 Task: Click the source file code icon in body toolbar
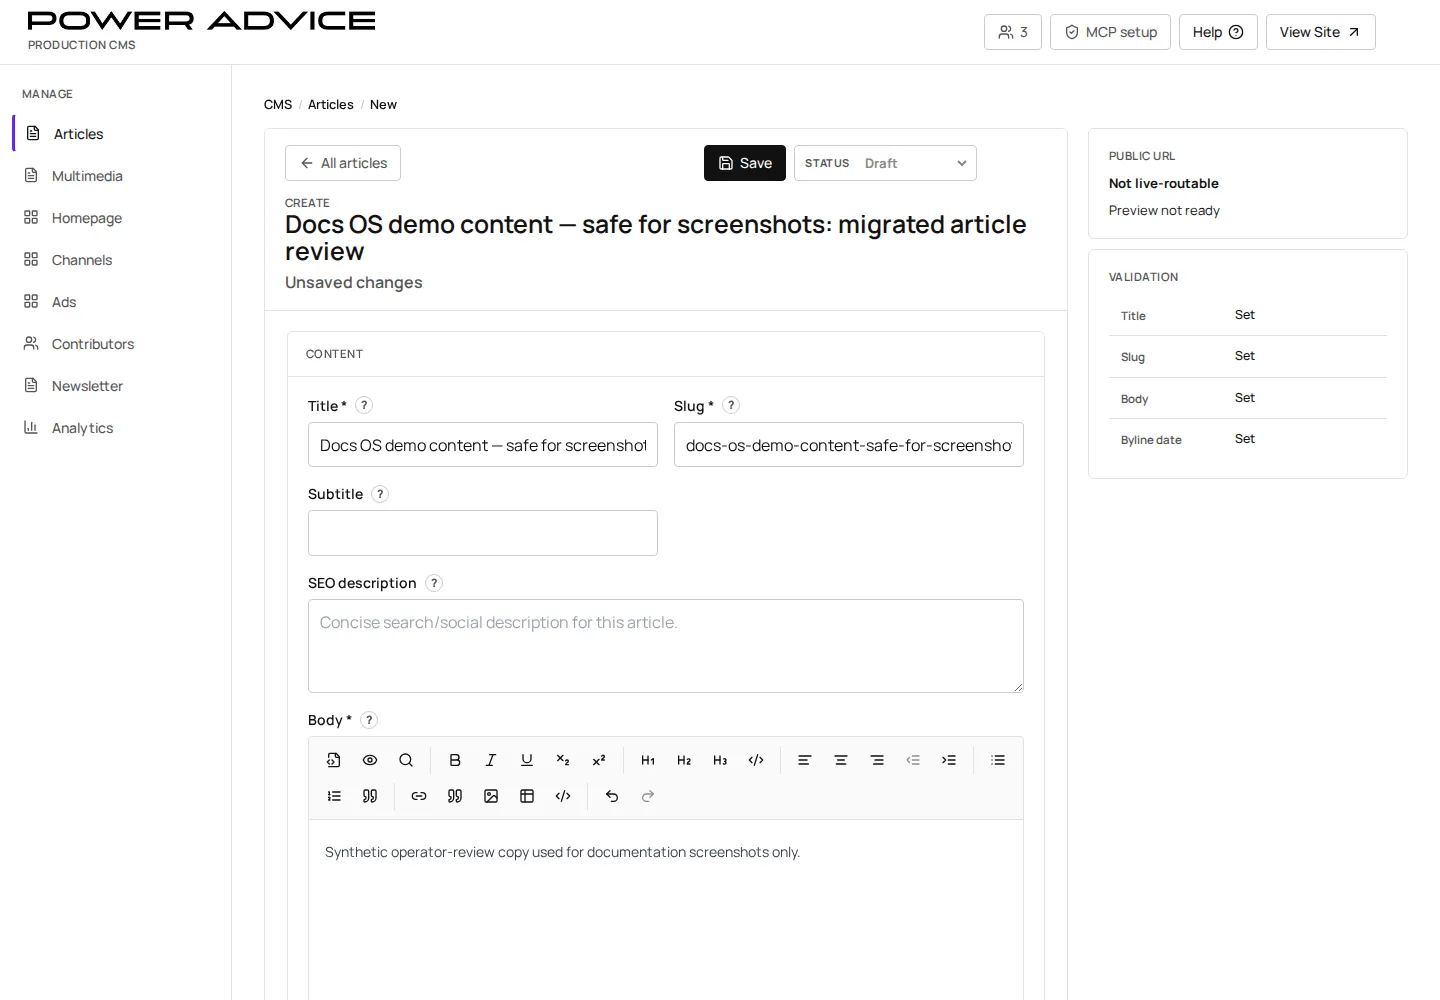point(334,760)
